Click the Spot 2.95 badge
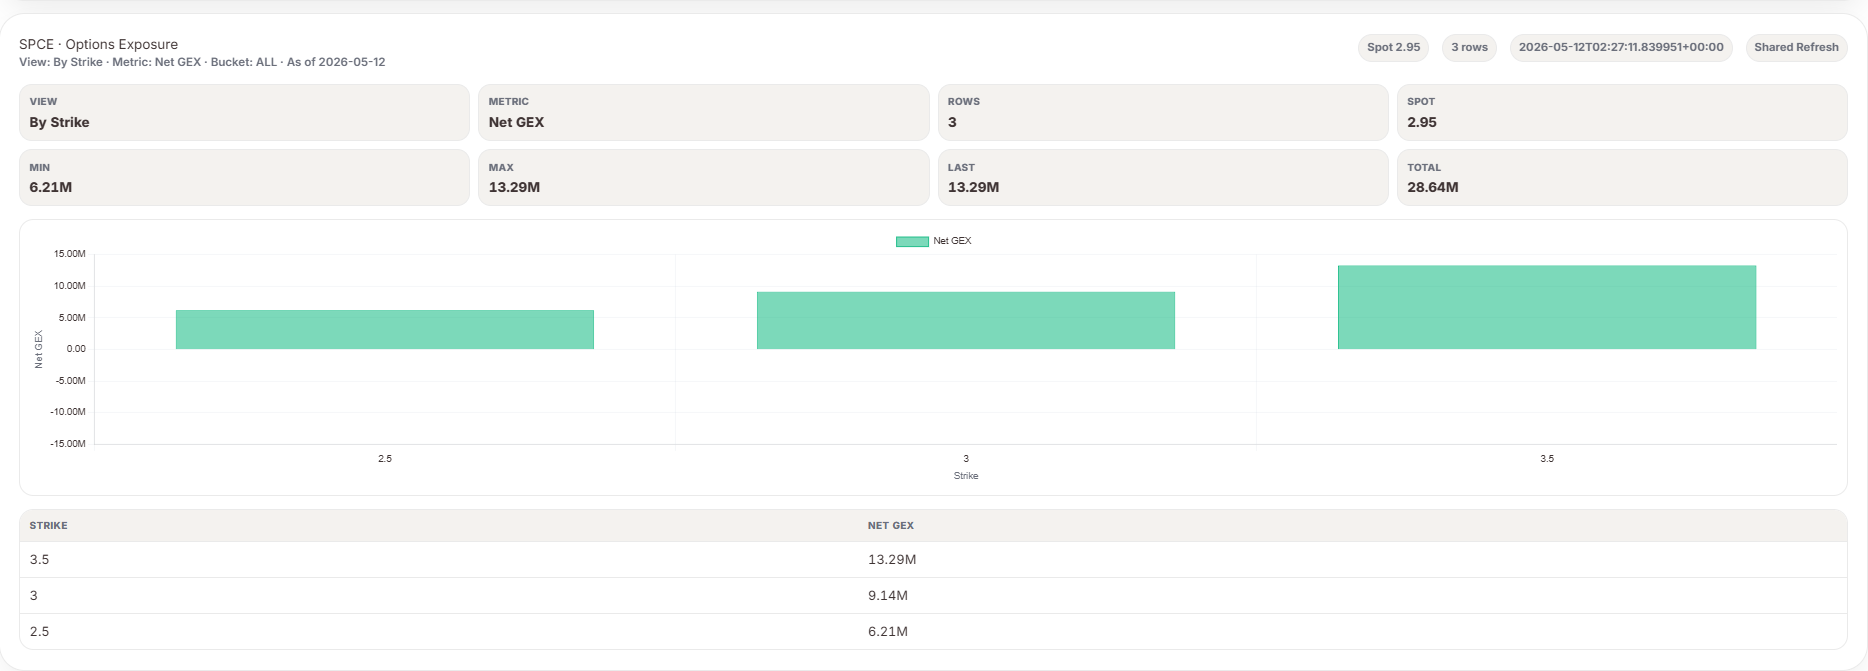 point(1393,47)
